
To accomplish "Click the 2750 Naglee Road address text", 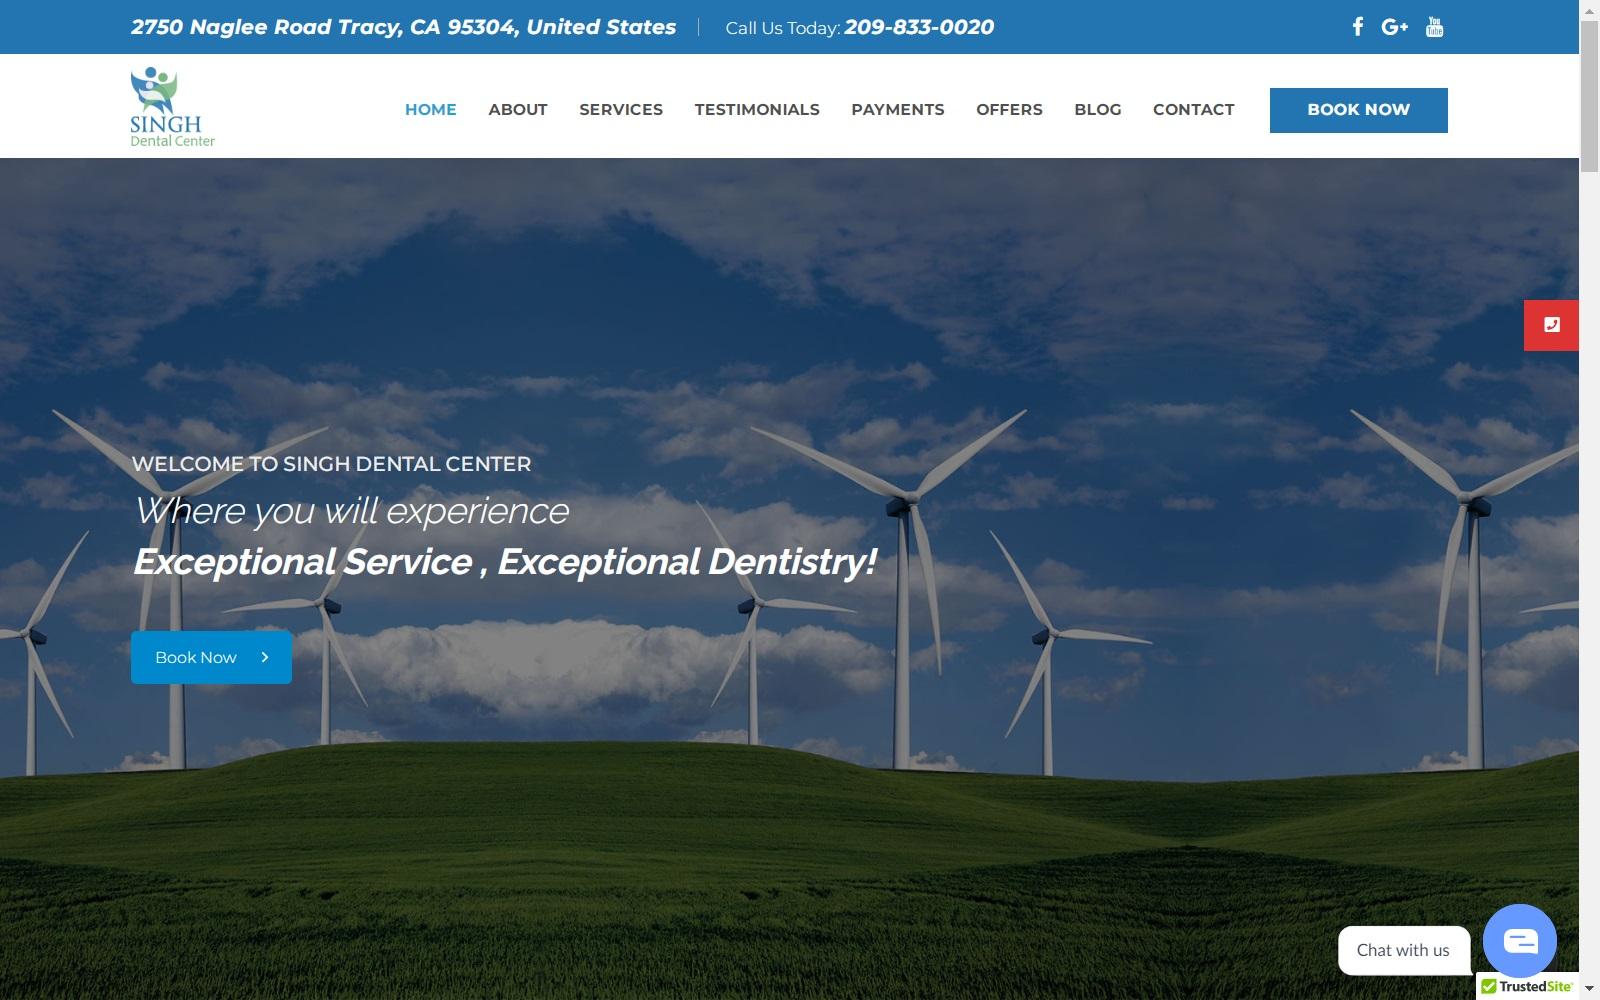I will (403, 27).
